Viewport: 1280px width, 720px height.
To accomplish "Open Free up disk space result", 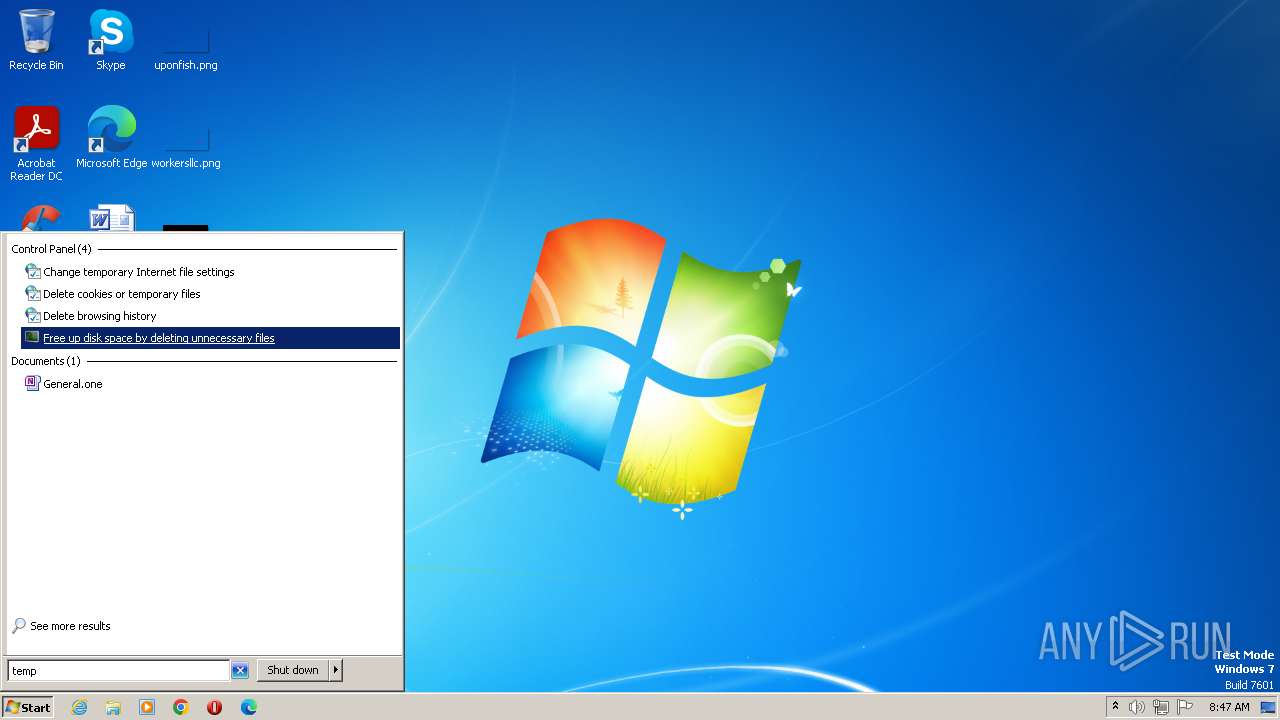I will pyautogui.click(x=210, y=338).
